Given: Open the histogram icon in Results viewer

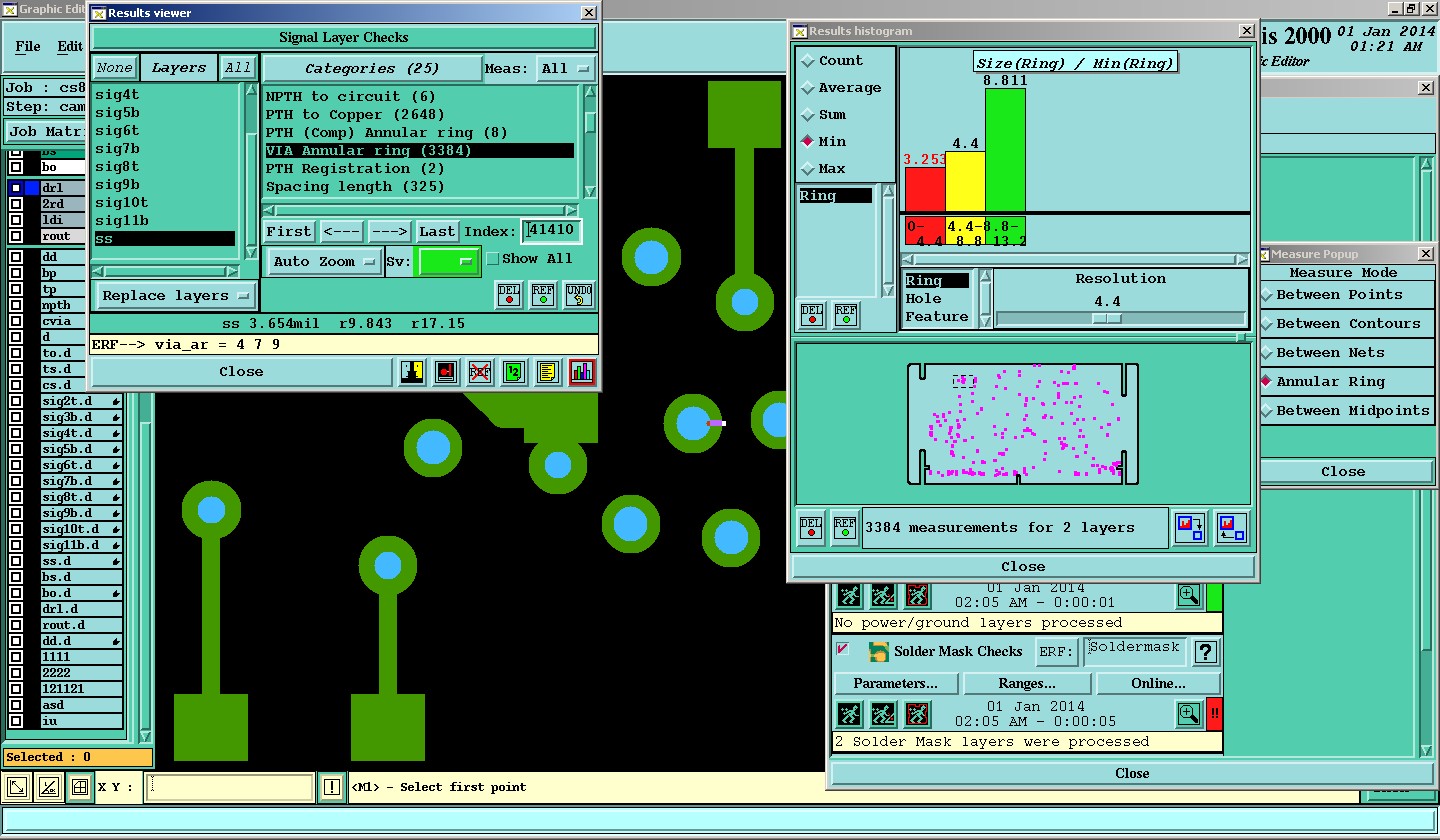Looking at the screenshot, I should (x=582, y=372).
